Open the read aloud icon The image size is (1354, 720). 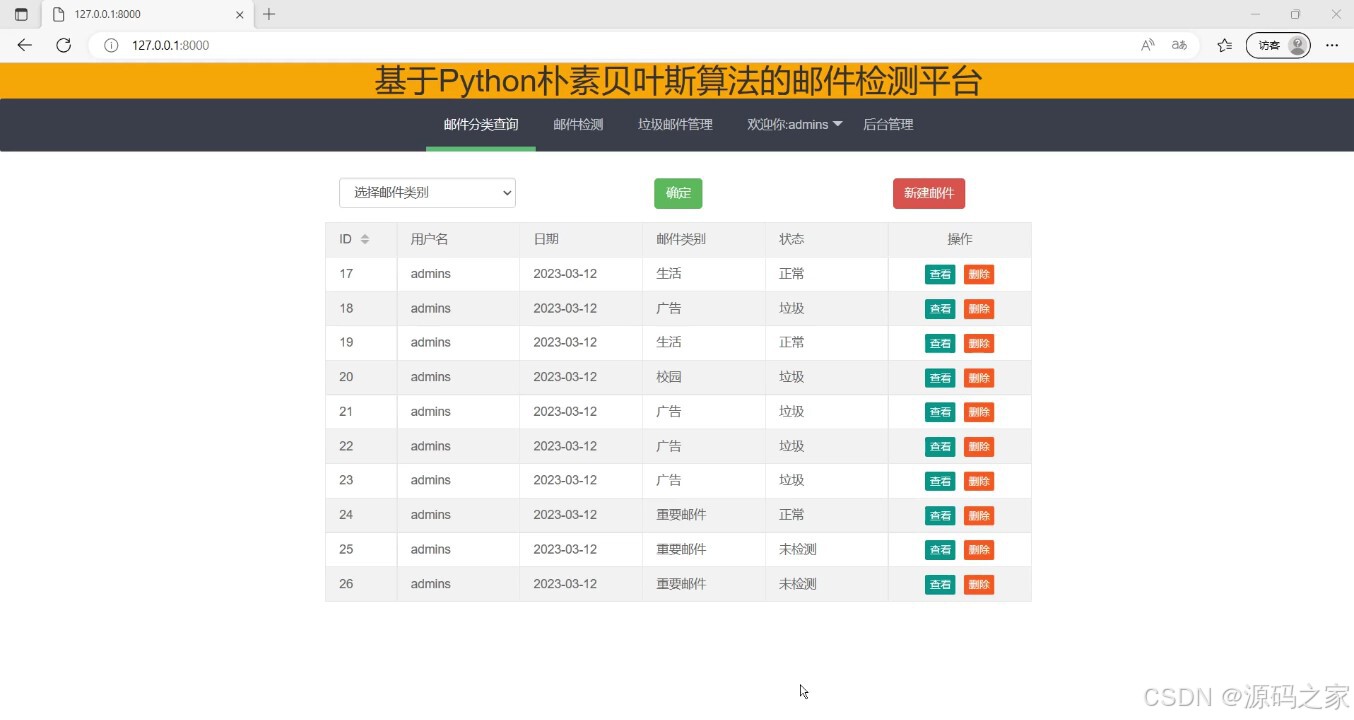pyautogui.click(x=1148, y=45)
